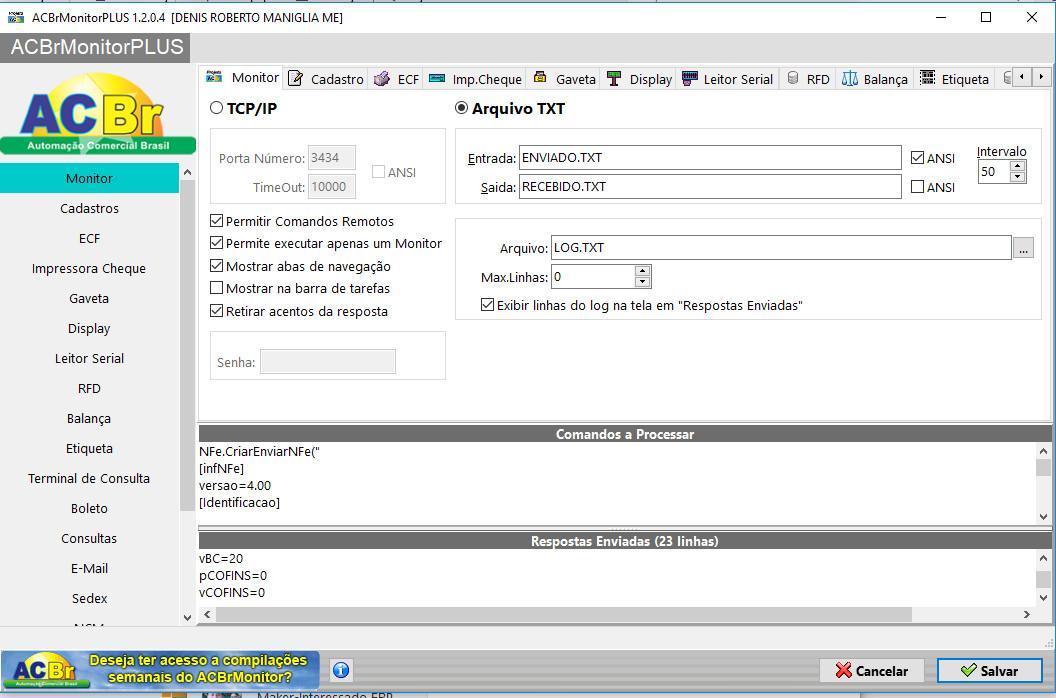Click the Etiqueta tab barcode icon

(x=928, y=78)
